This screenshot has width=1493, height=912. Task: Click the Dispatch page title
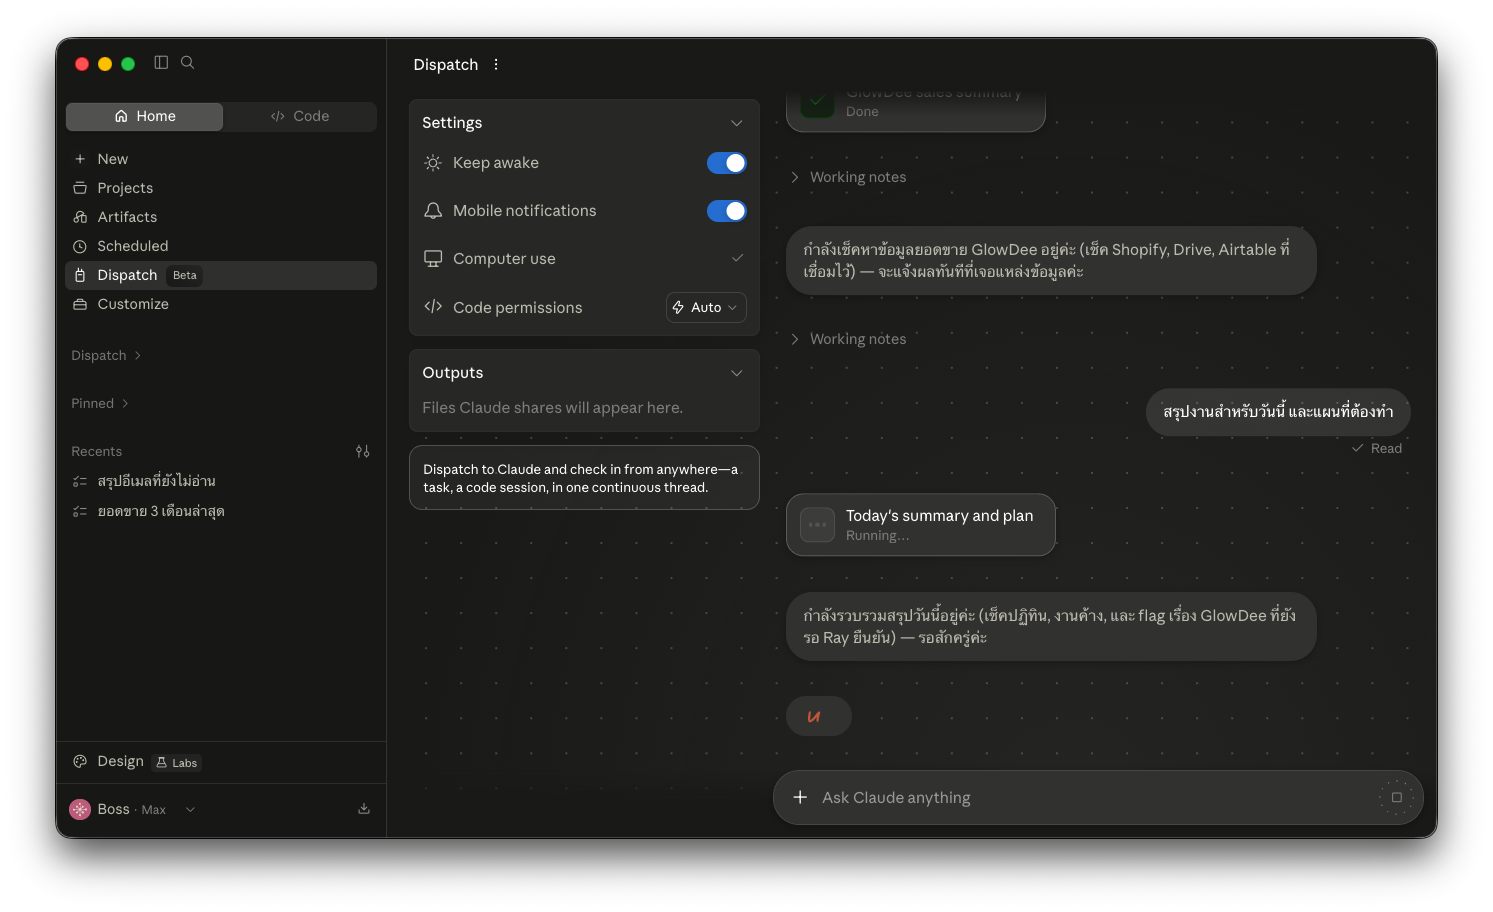click(x=446, y=64)
